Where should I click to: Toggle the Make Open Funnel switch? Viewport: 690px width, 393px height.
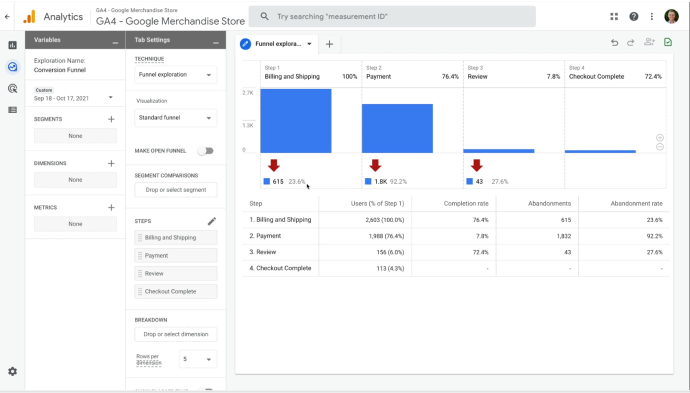click(x=206, y=151)
